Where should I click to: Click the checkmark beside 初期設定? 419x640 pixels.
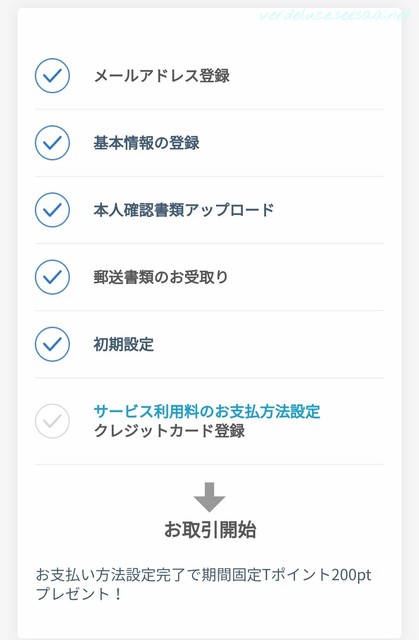coord(52,344)
